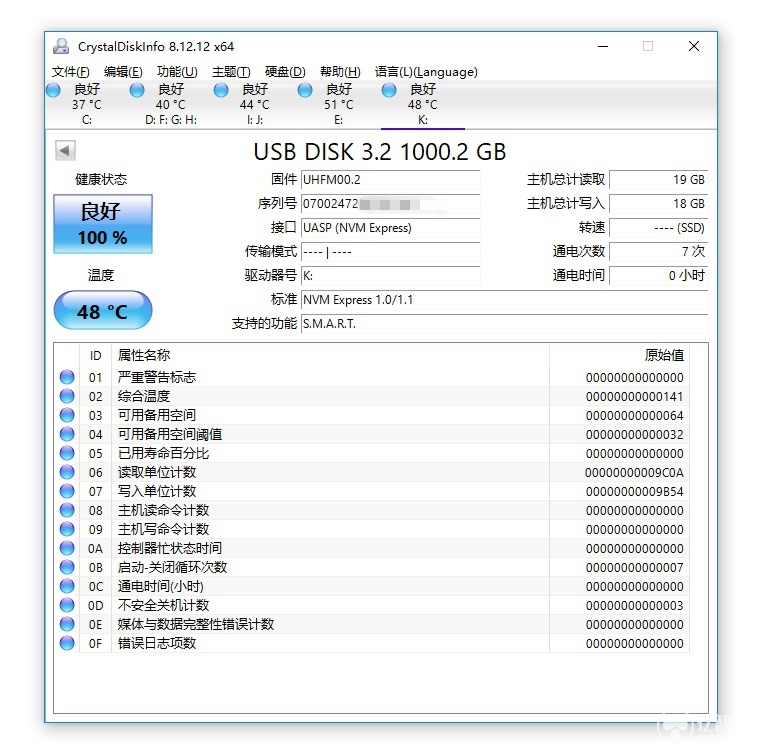The width and height of the screenshot is (784, 755).
Task: Select disk tab showing 44 °C
Action: tap(254, 105)
